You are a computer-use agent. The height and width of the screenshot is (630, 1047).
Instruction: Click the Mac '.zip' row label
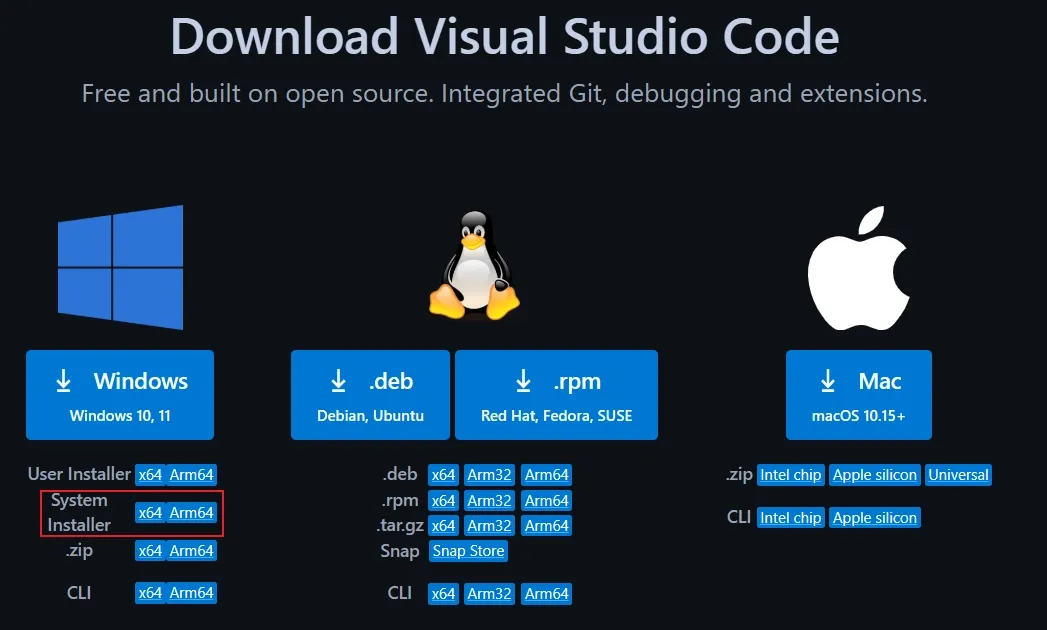(739, 475)
